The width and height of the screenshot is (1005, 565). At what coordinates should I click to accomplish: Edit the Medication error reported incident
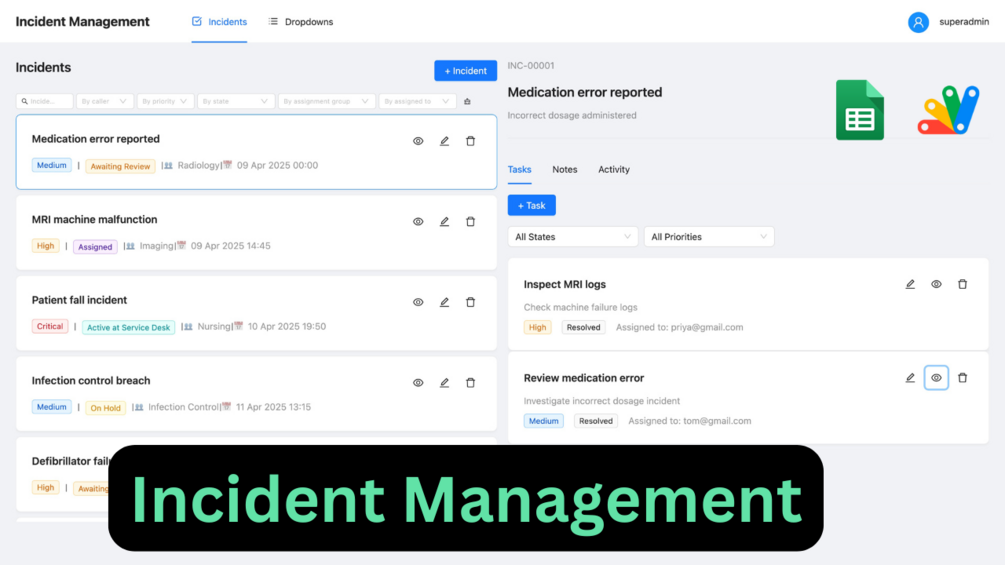point(444,141)
